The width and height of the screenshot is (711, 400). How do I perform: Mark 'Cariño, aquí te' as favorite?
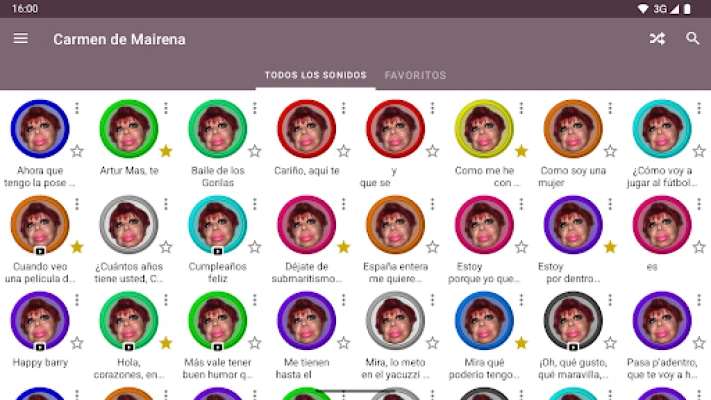[344, 151]
